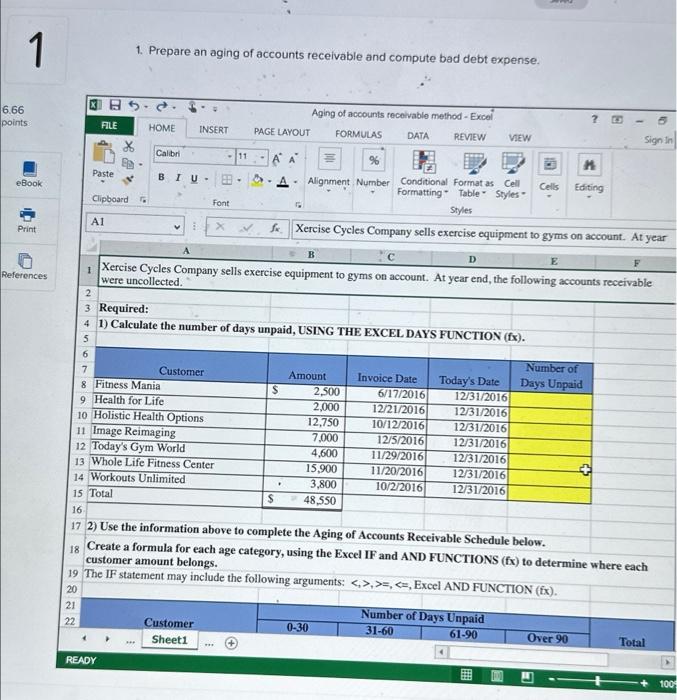Switch to the DATA ribbon tab
The image size is (677, 700).
click(418, 136)
